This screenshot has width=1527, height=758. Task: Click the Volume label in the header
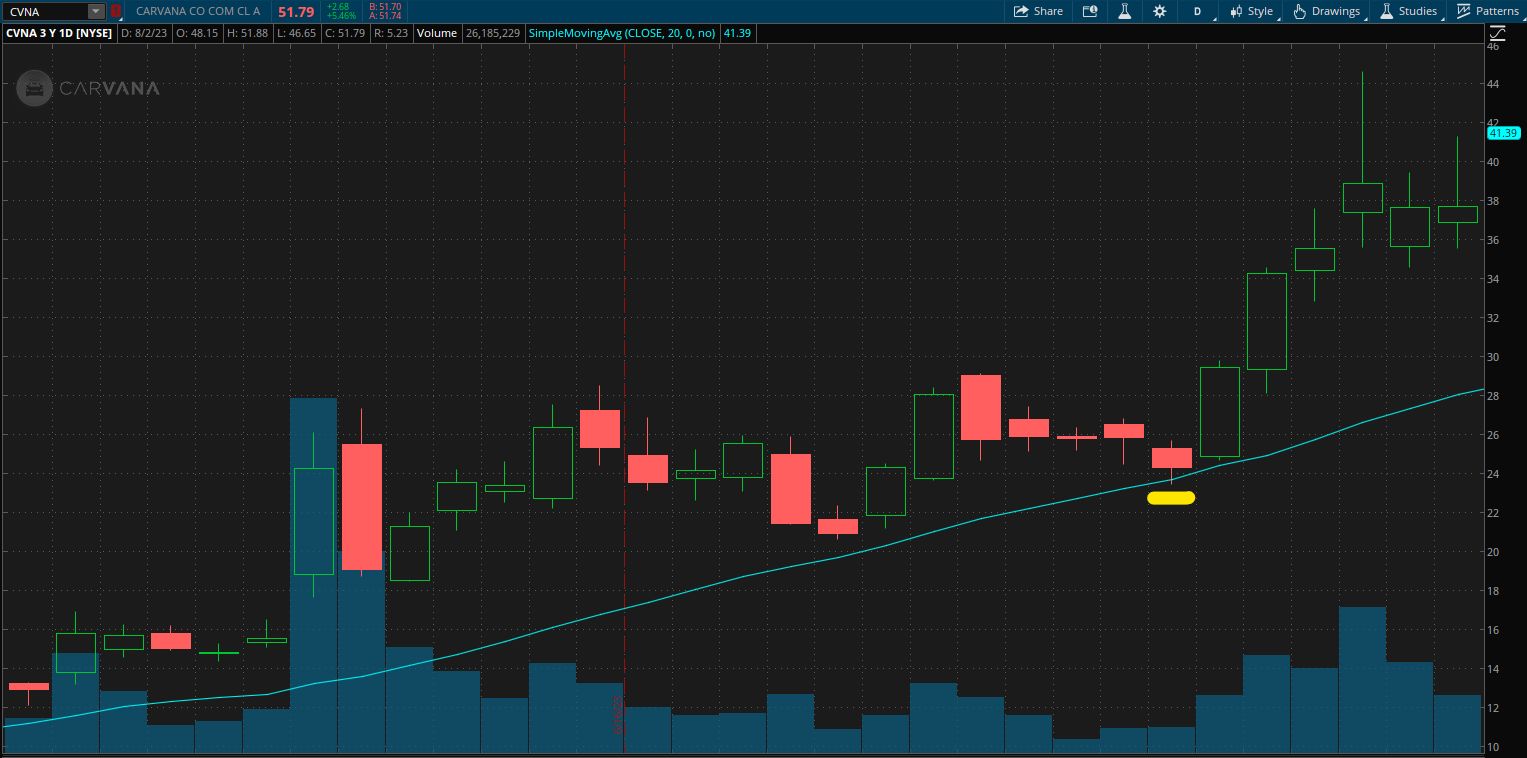[437, 33]
